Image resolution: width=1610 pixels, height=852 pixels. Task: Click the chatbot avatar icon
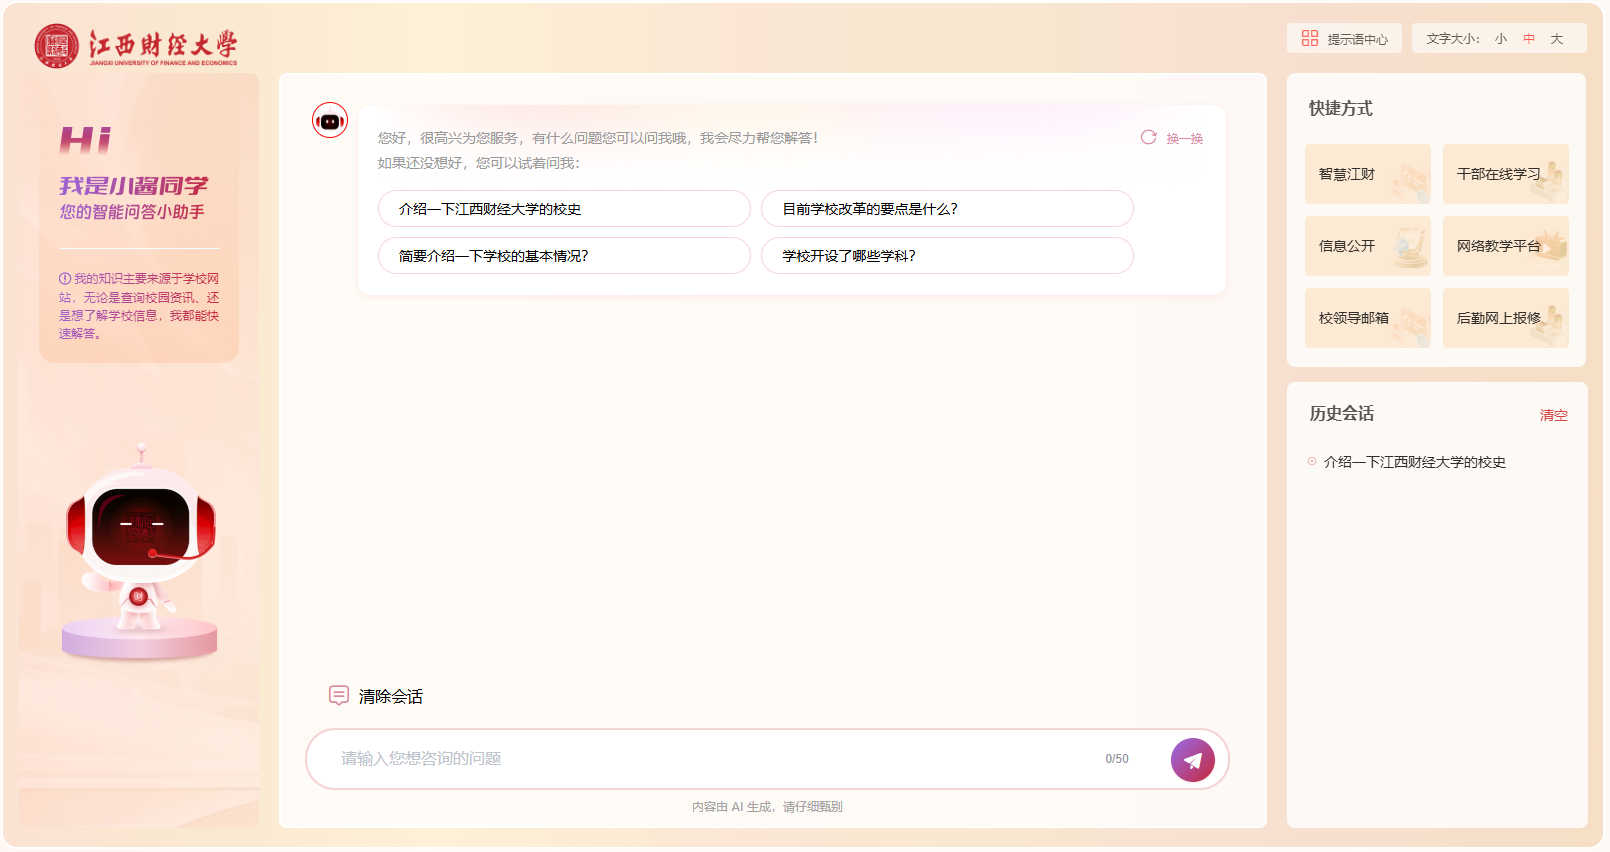(x=330, y=121)
